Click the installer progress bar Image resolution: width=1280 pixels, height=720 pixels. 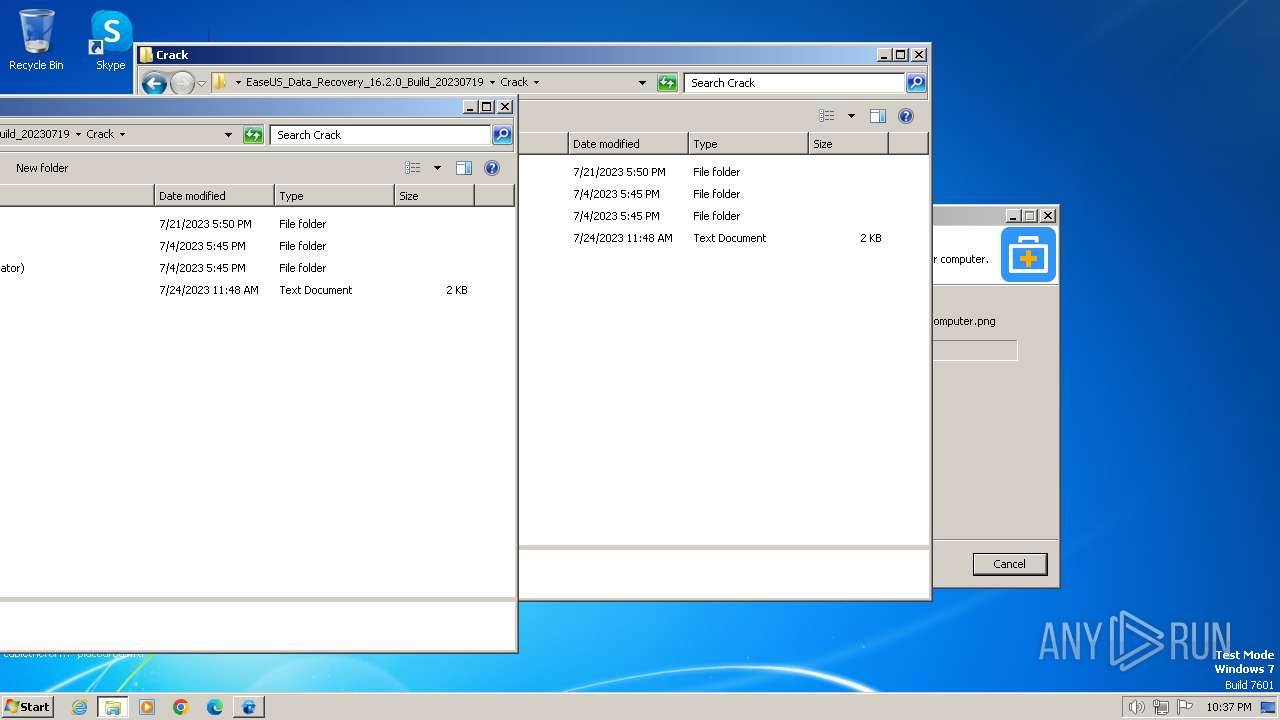[975, 350]
